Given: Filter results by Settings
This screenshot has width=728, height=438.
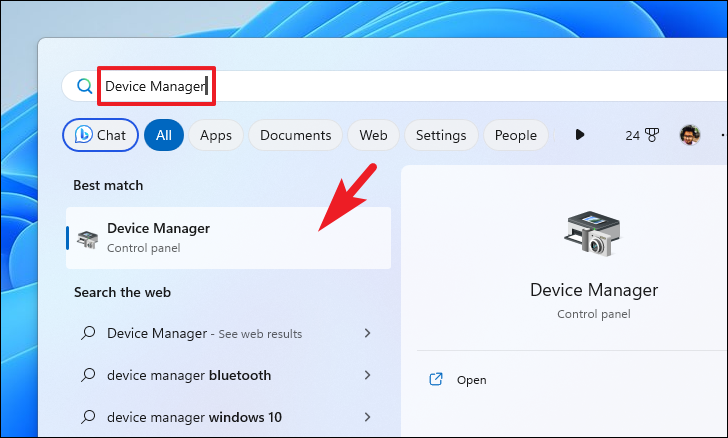Looking at the screenshot, I should (441, 135).
